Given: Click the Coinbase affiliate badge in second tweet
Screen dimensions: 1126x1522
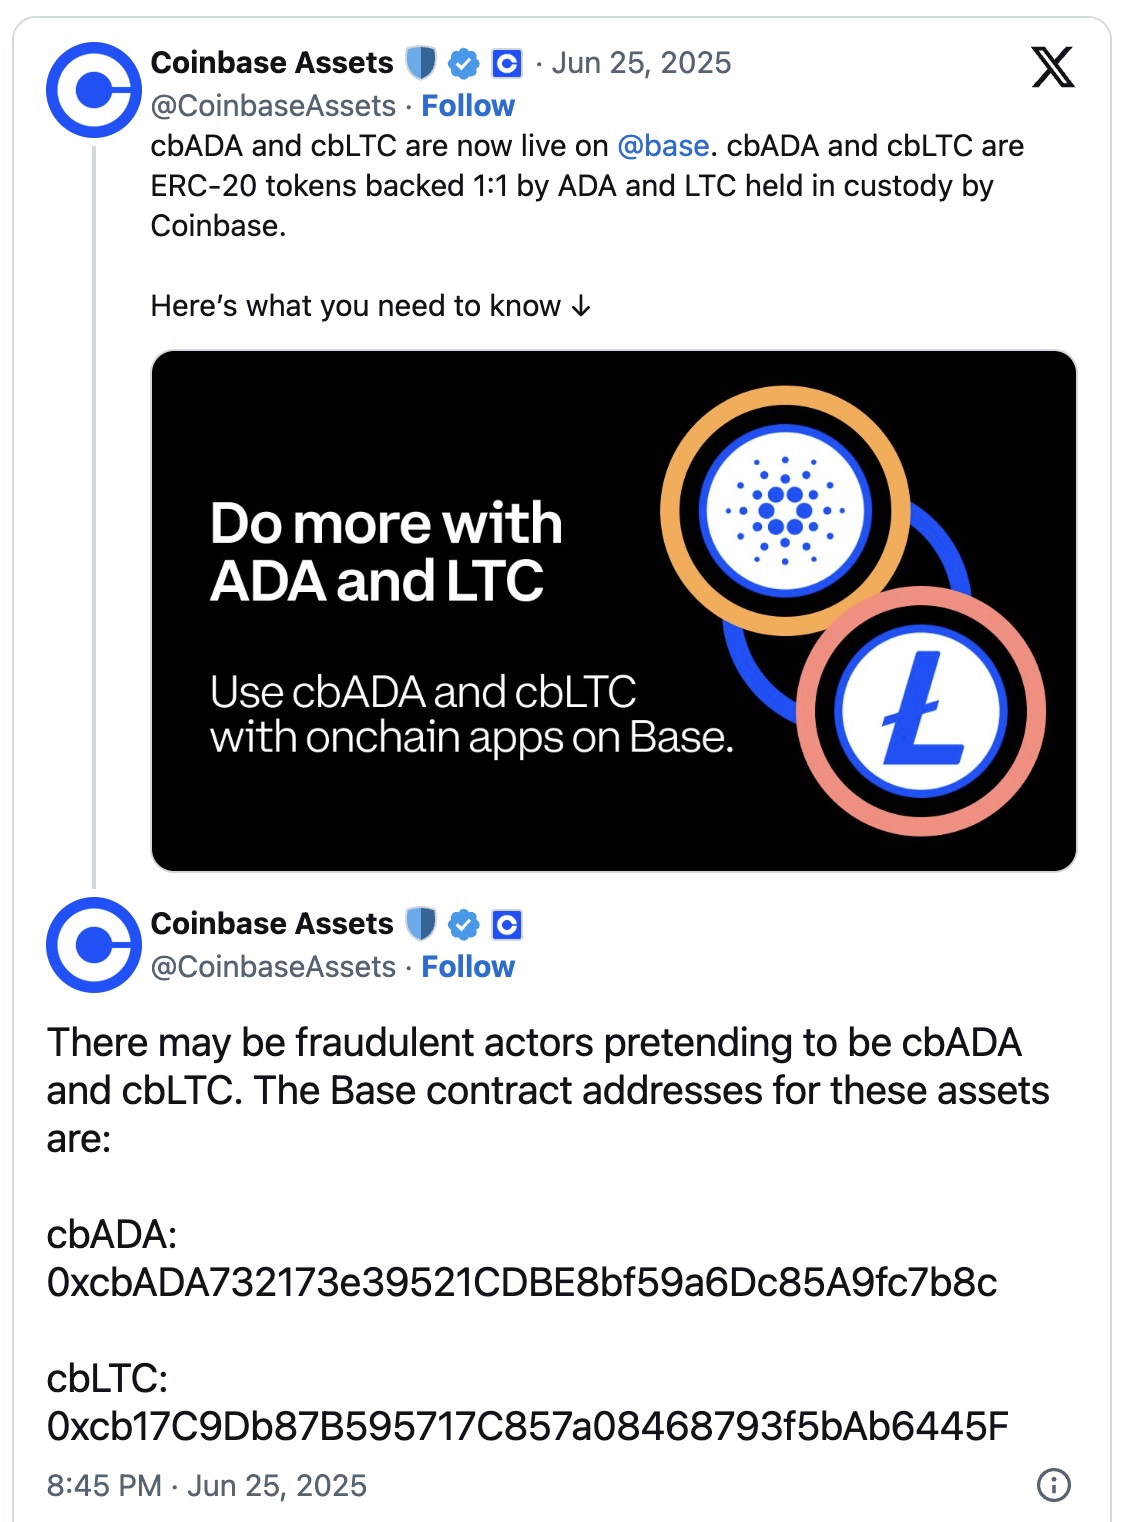Looking at the screenshot, I should pyautogui.click(x=507, y=925).
